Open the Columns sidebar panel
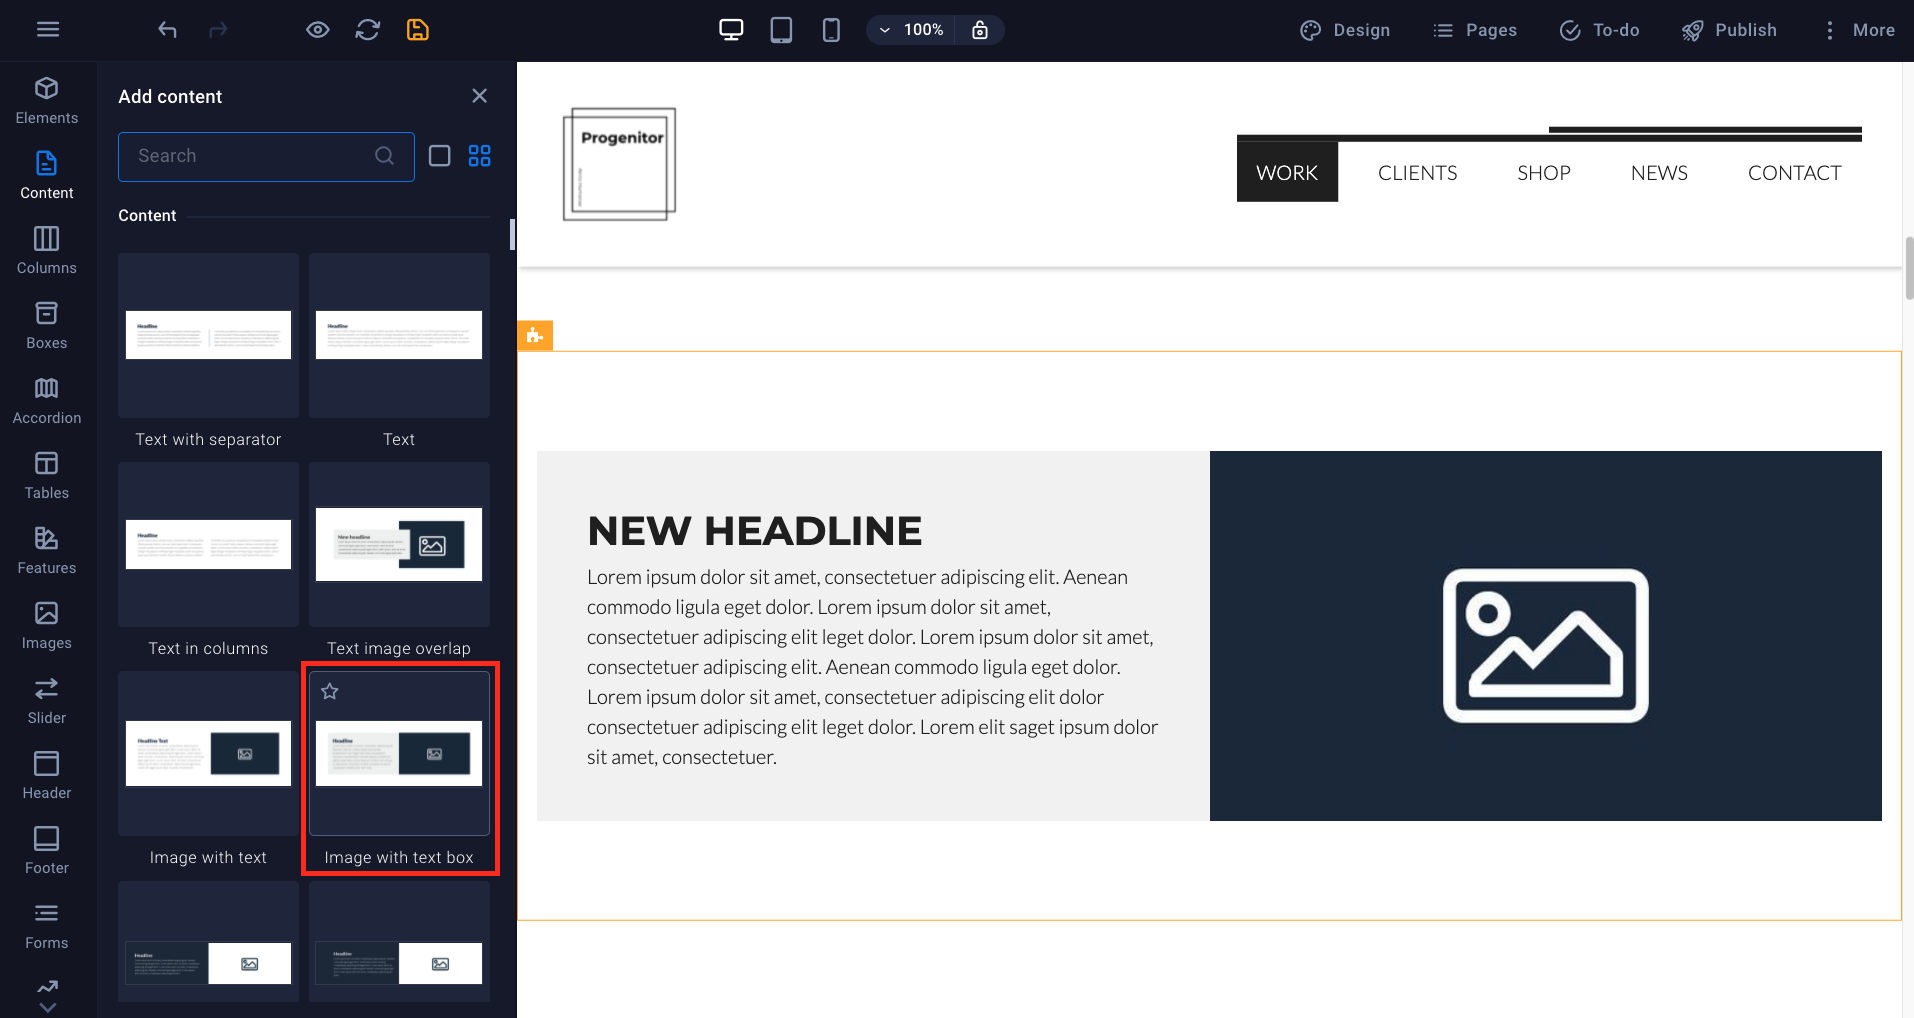 pyautogui.click(x=46, y=248)
